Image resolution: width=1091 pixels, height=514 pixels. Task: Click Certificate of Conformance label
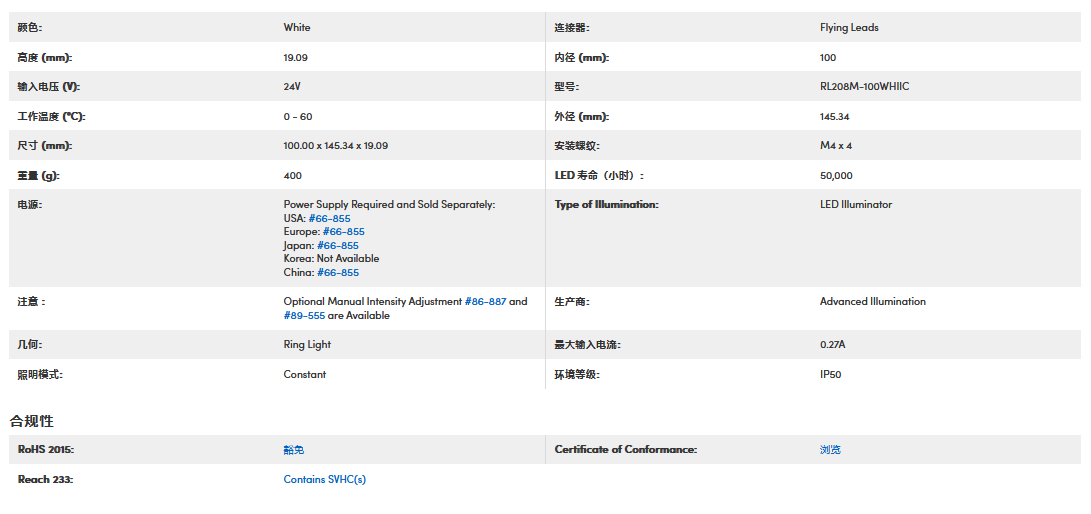[626, 450]
